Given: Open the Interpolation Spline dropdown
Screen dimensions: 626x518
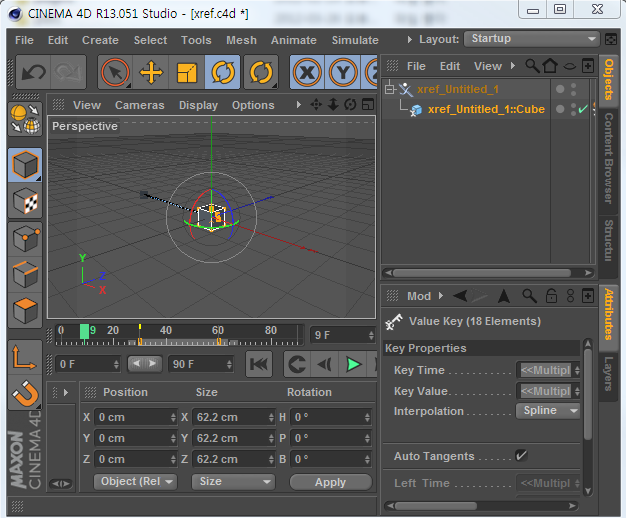Looking at the screenshot, I should (x=548, y=411).
